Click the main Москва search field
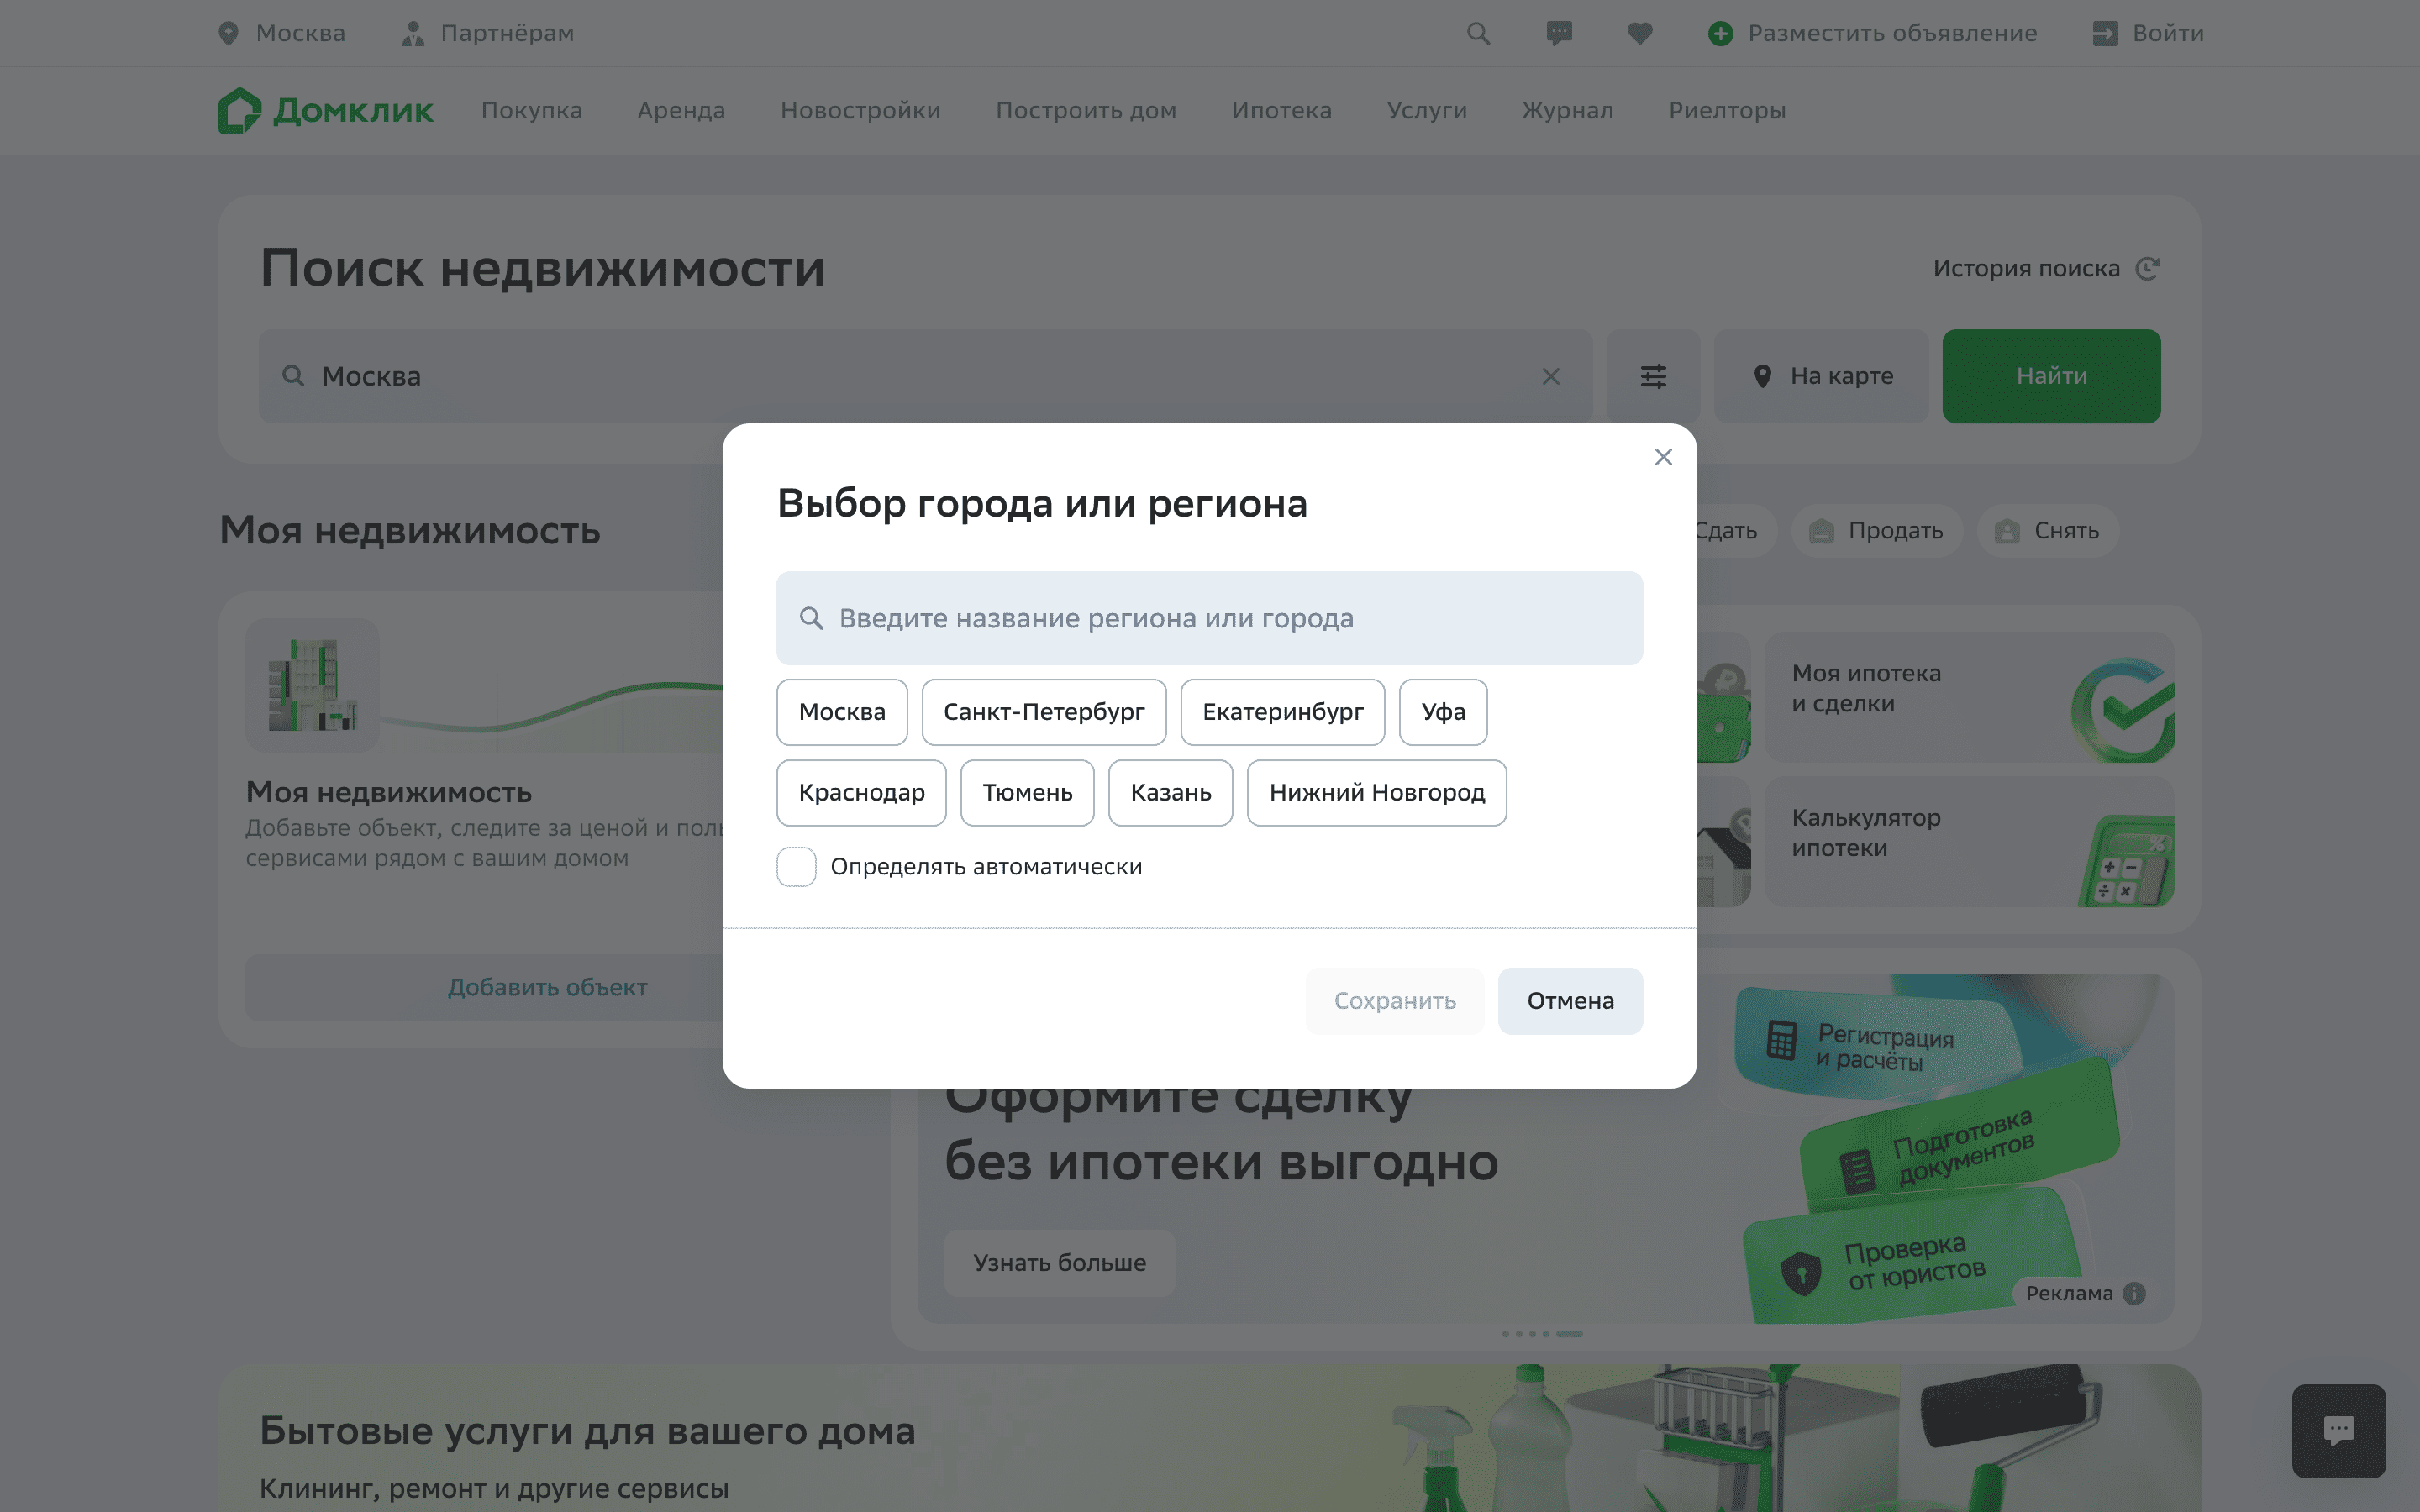Image resolution: width=2420 pixels, height=1512 pixels. (x=925, y=376)
